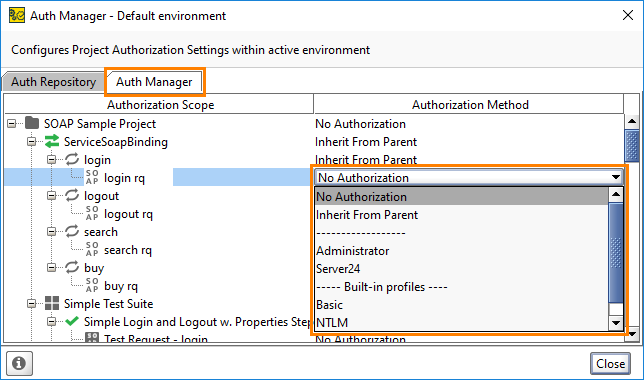This screenshot has height=380, width=644.
Task: Click the Simple Test Suite grid icon
Action: pyautogui.click(x=52, y=303)
